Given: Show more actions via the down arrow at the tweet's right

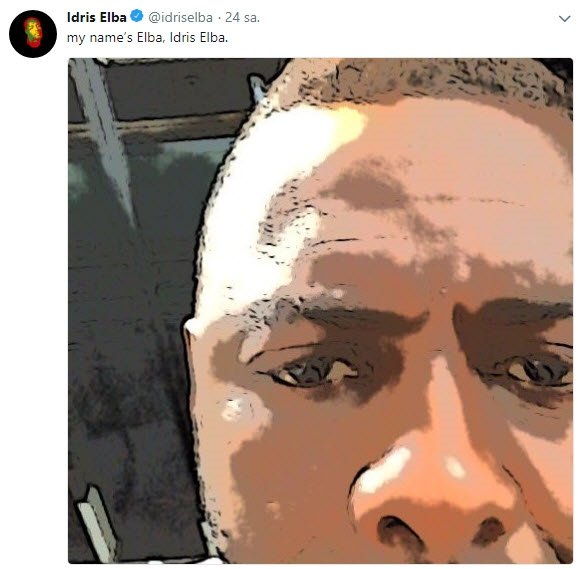Looking at the screenshot, I should click(x=564, y=18).
